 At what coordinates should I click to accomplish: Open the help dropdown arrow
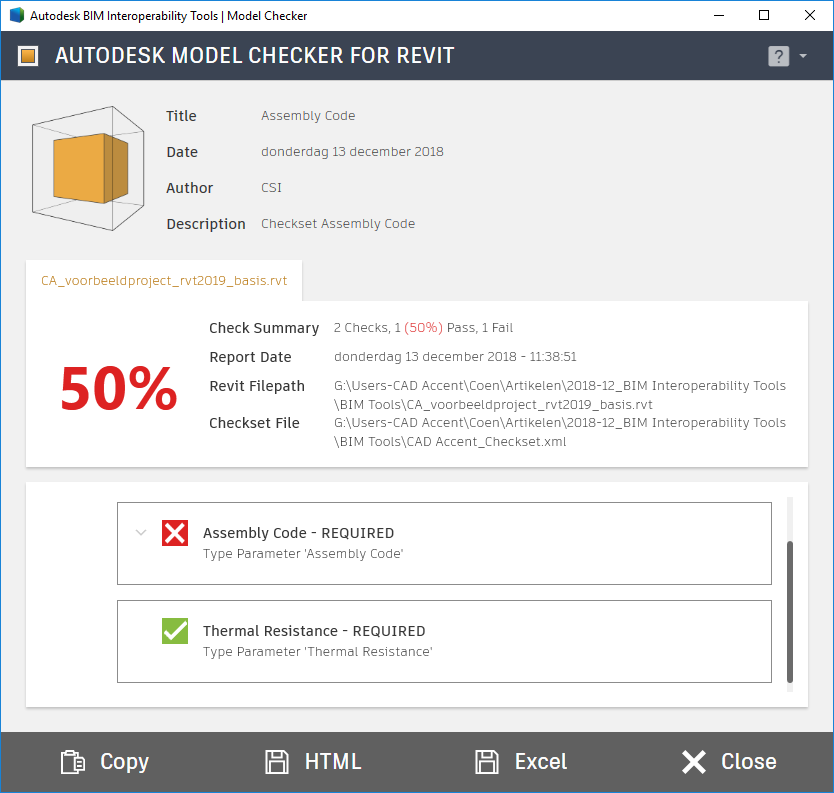803,56
